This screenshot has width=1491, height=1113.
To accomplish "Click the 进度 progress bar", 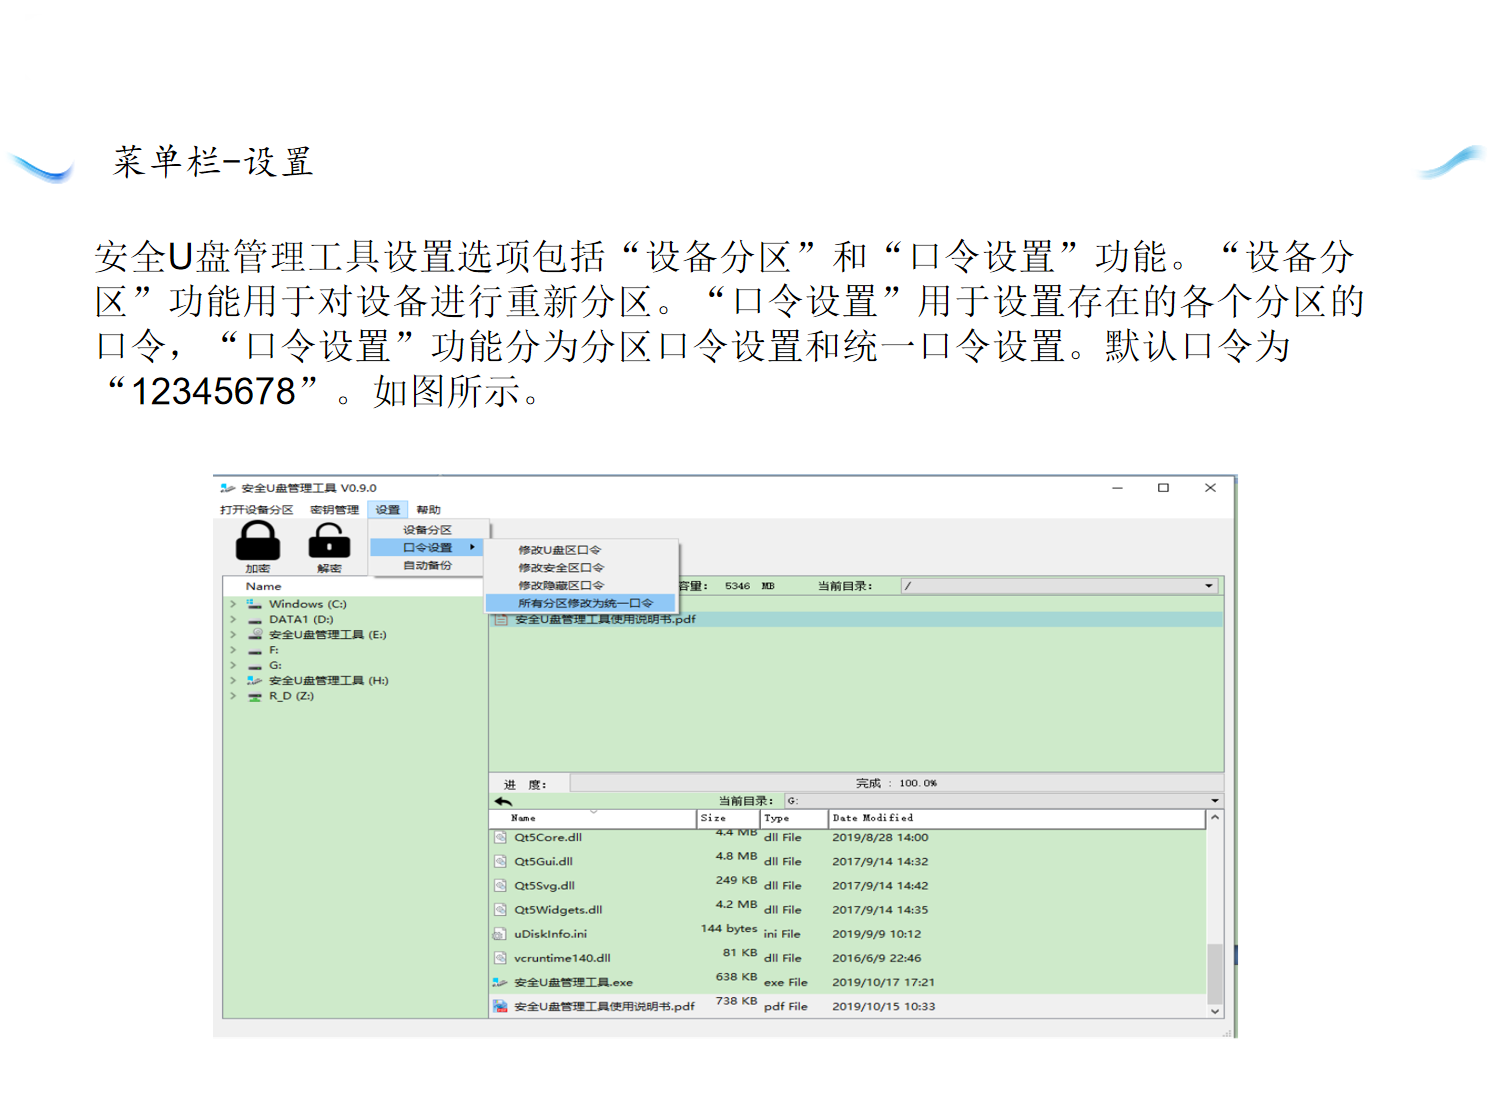I will coord(895,783).
